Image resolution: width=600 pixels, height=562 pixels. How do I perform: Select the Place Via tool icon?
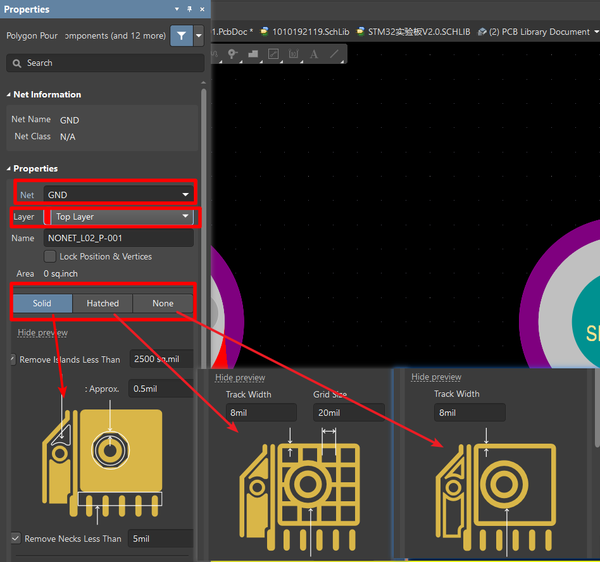click(232, 54)
